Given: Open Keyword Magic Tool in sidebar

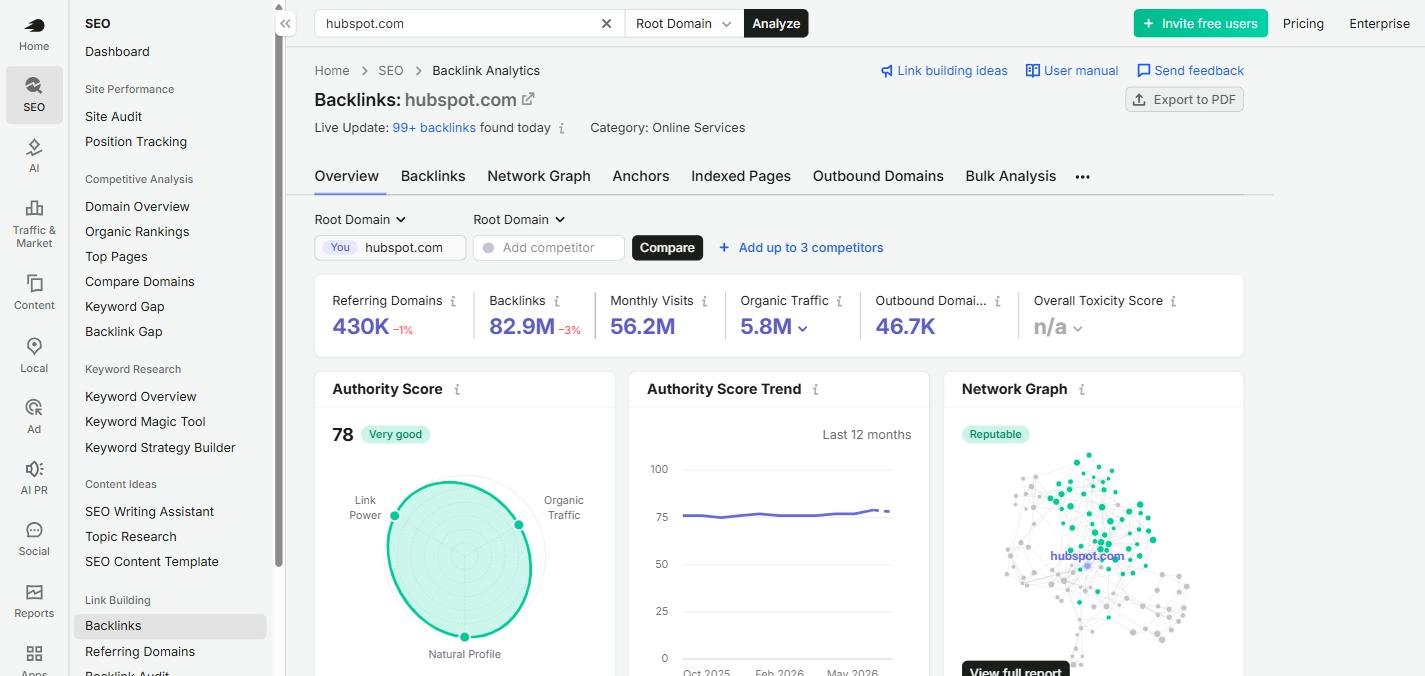Looking at the screenshot, I should tap(145, 421).
